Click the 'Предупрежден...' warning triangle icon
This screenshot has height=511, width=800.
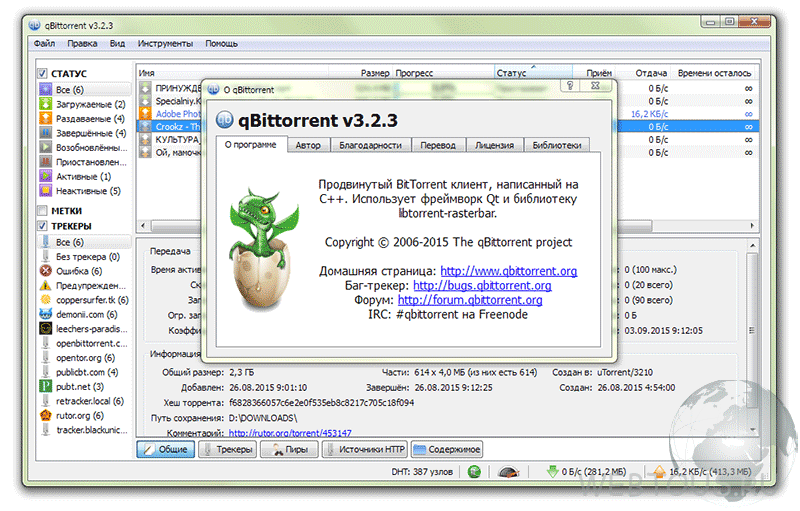pos(45,286)
